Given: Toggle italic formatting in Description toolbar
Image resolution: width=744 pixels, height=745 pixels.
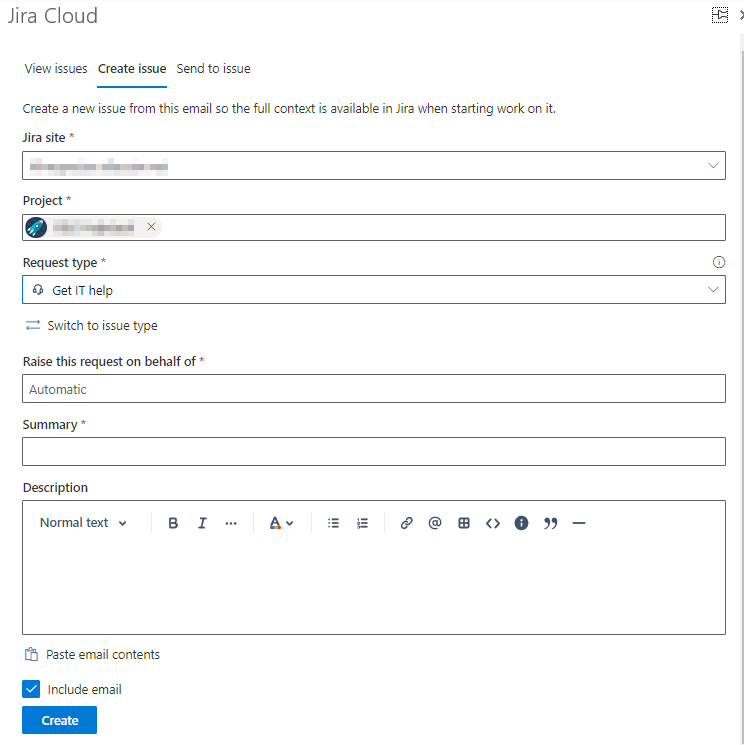Looking at the screenshot, I should (x=202, y=523).
